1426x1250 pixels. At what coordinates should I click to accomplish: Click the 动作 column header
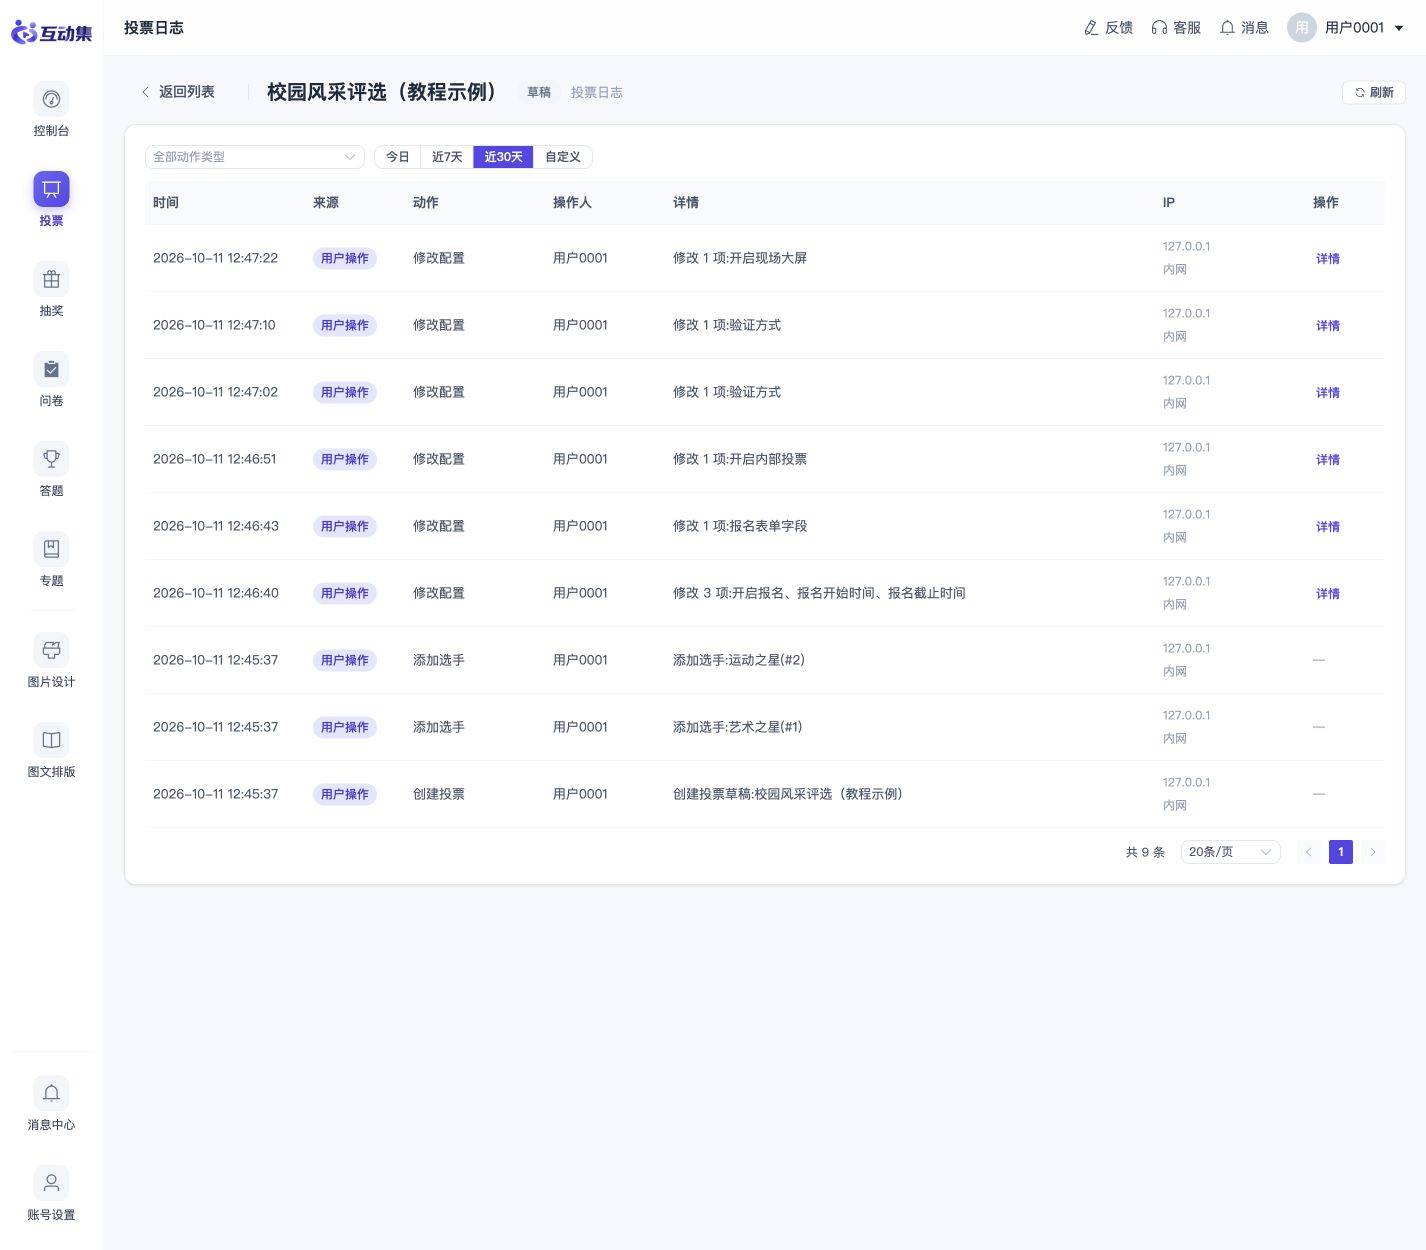click(426, 202)
